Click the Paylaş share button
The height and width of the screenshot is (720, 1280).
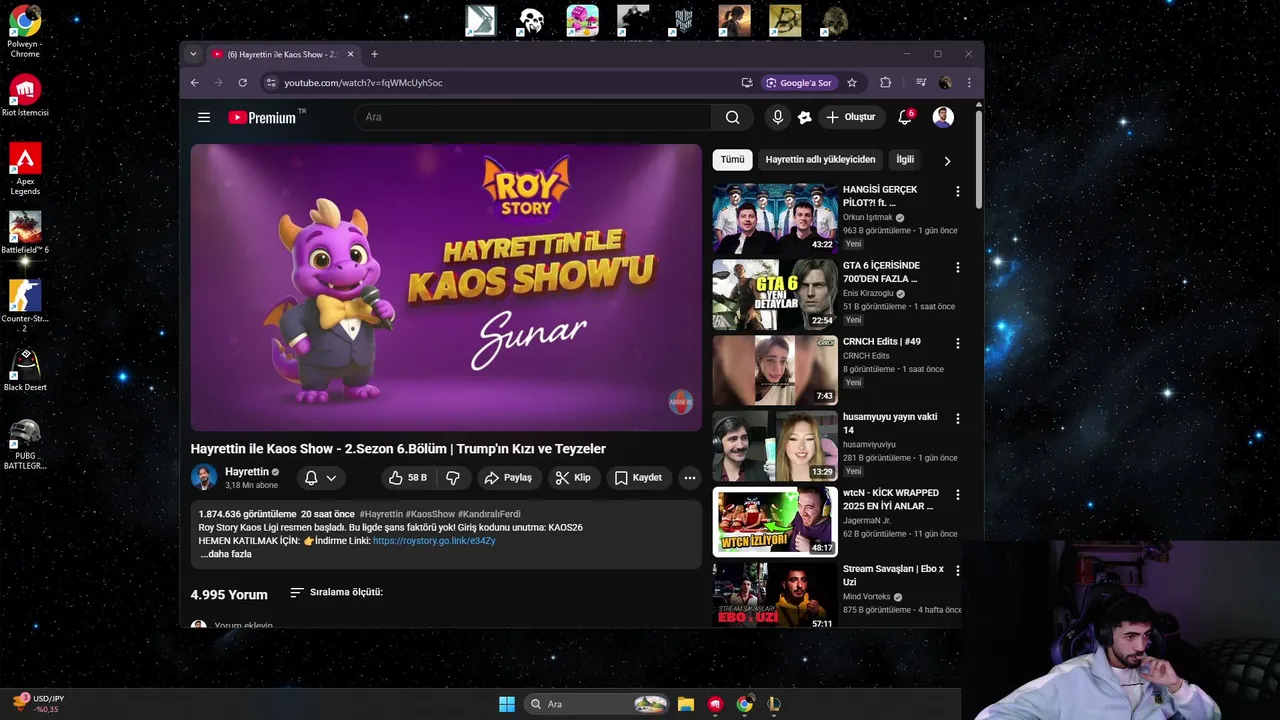click(x=509, y=478)
